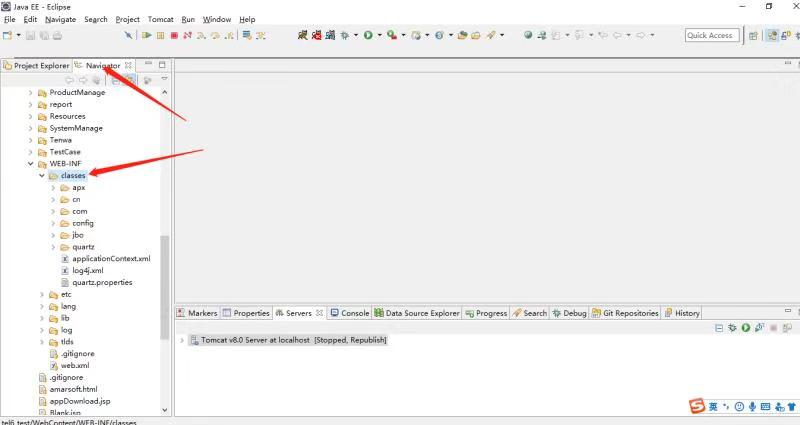Open the History tab
Viewport: 800px width, 425px height.
682,313
